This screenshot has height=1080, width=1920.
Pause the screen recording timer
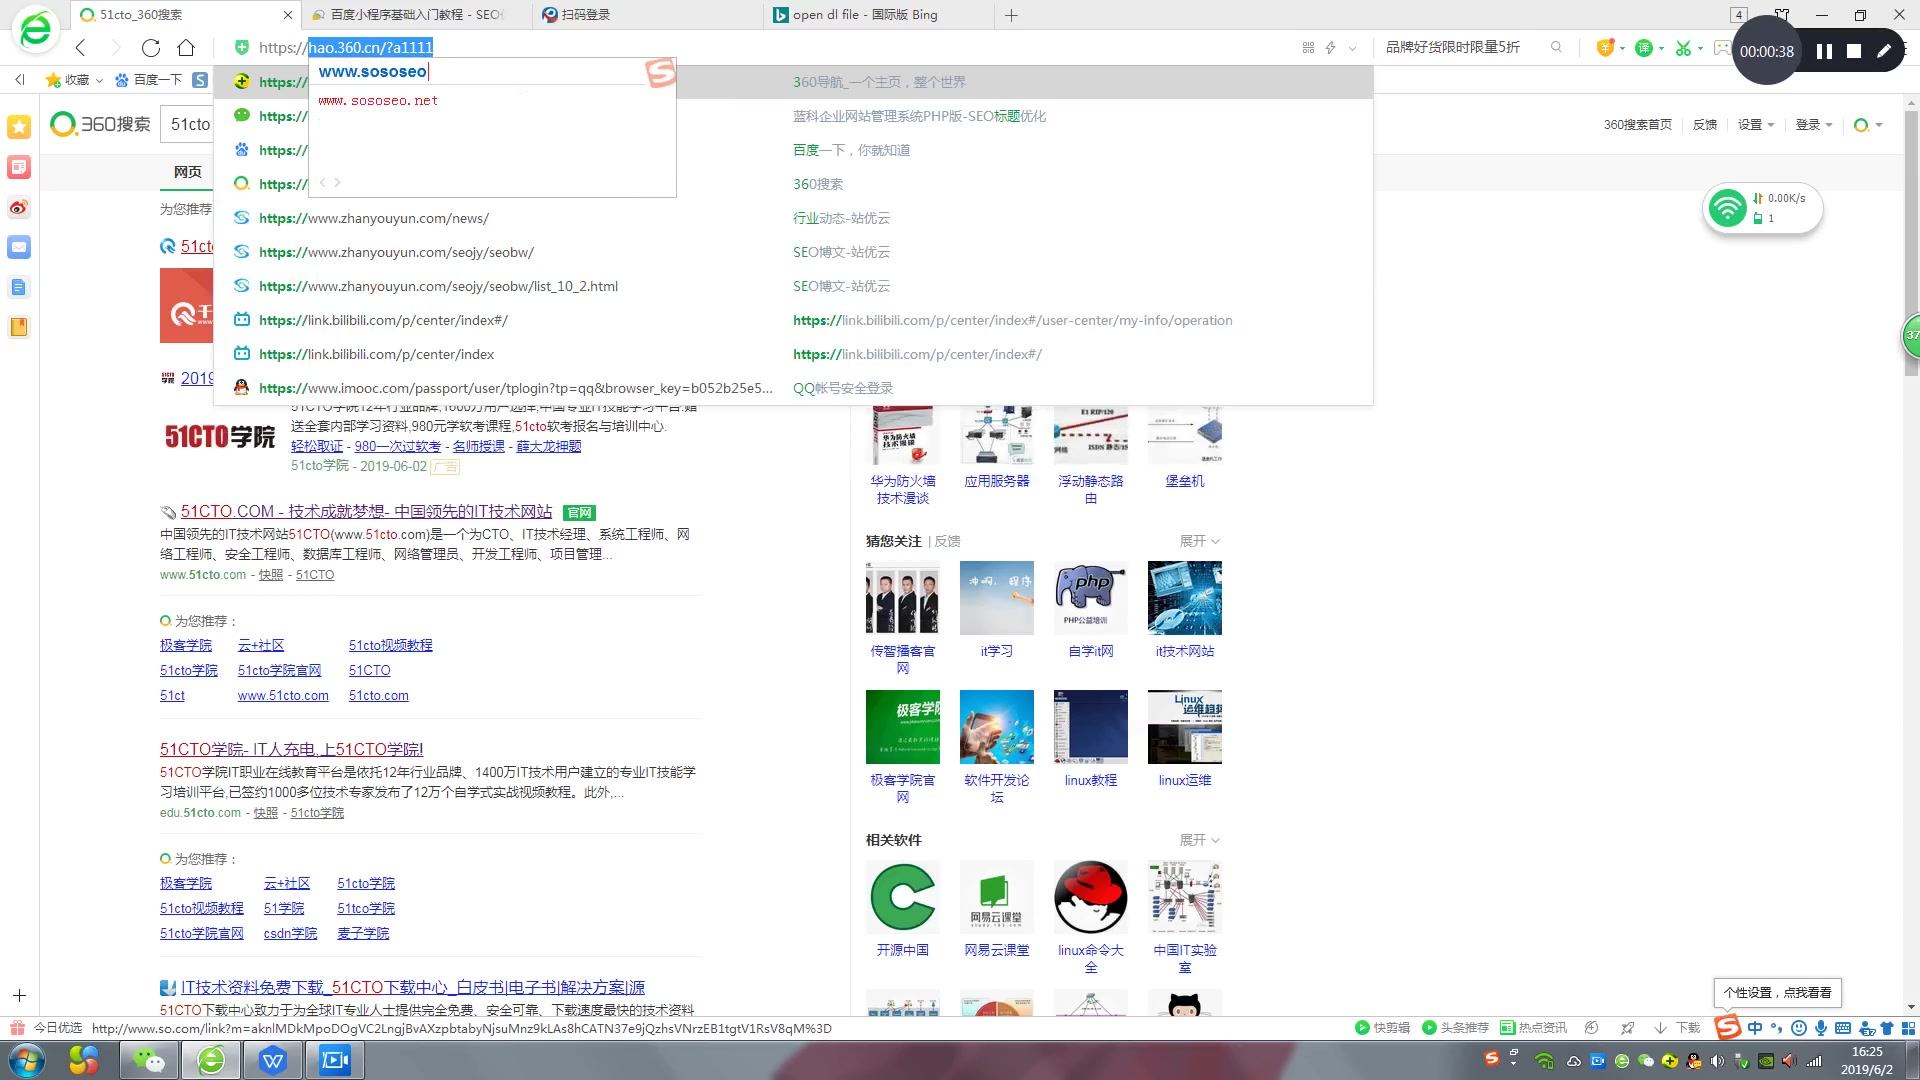point(1824,51)
